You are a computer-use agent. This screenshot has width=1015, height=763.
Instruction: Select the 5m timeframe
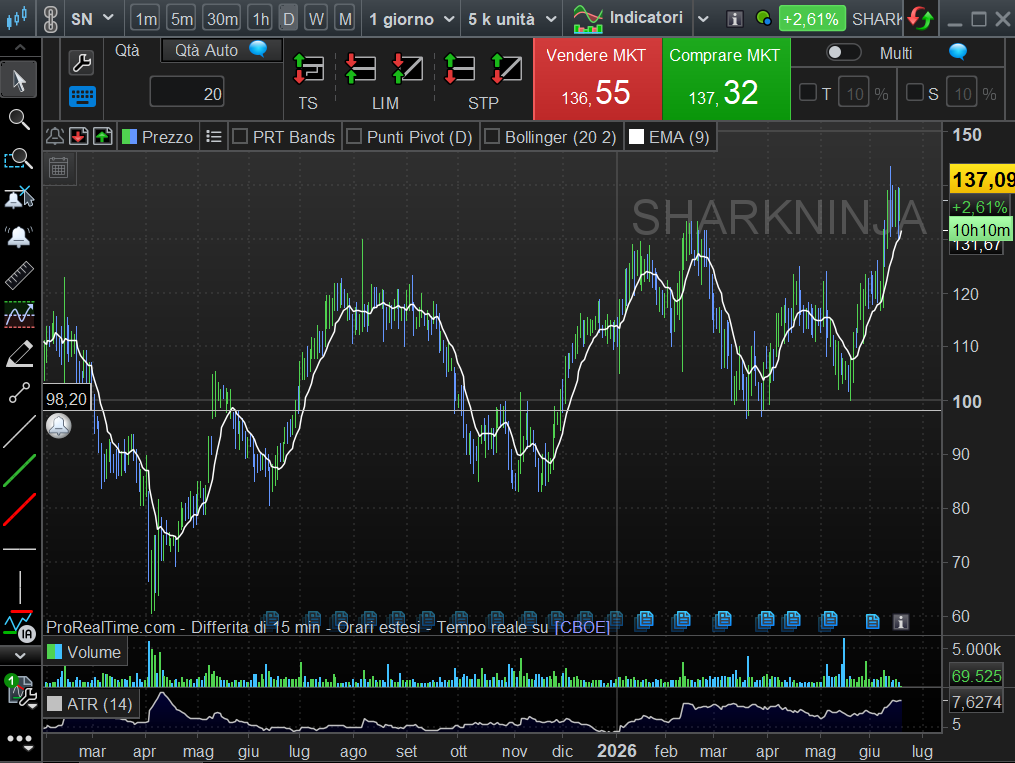(x=182, y=19)
